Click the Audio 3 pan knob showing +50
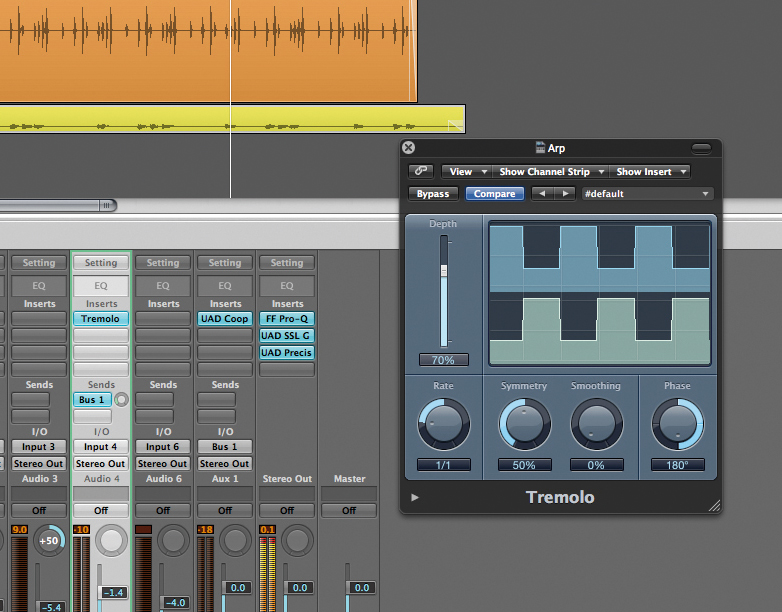 click(49, 541)
